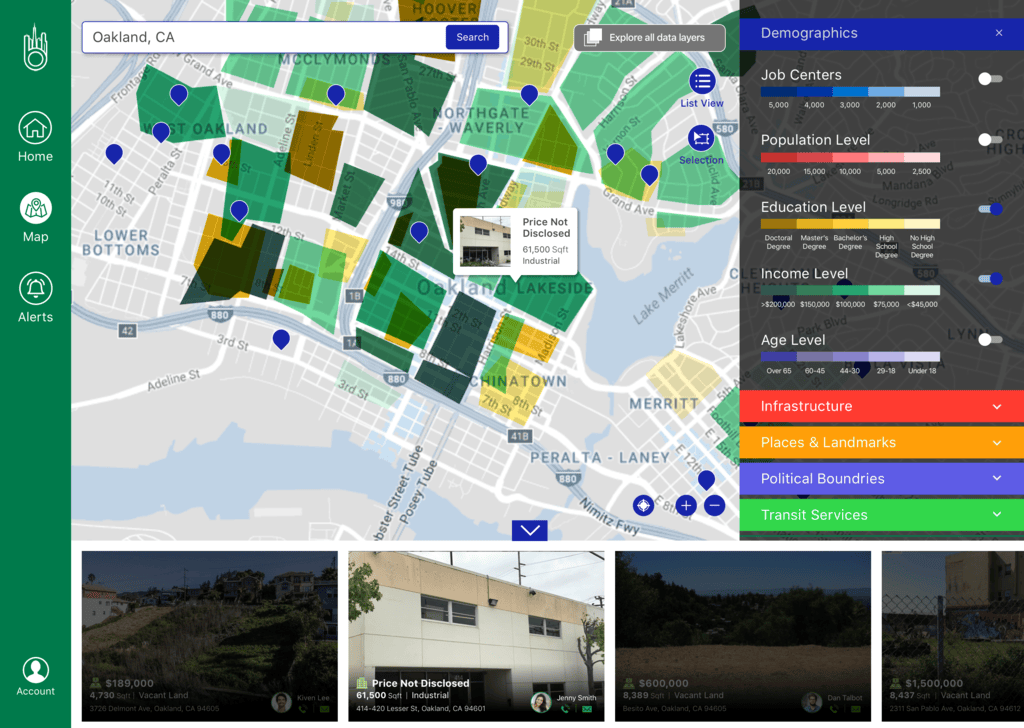Viewport: 1024px width, 728px height.
Task: Click Dan Talbot's agent avatar
Action: (x=812, y=702)
